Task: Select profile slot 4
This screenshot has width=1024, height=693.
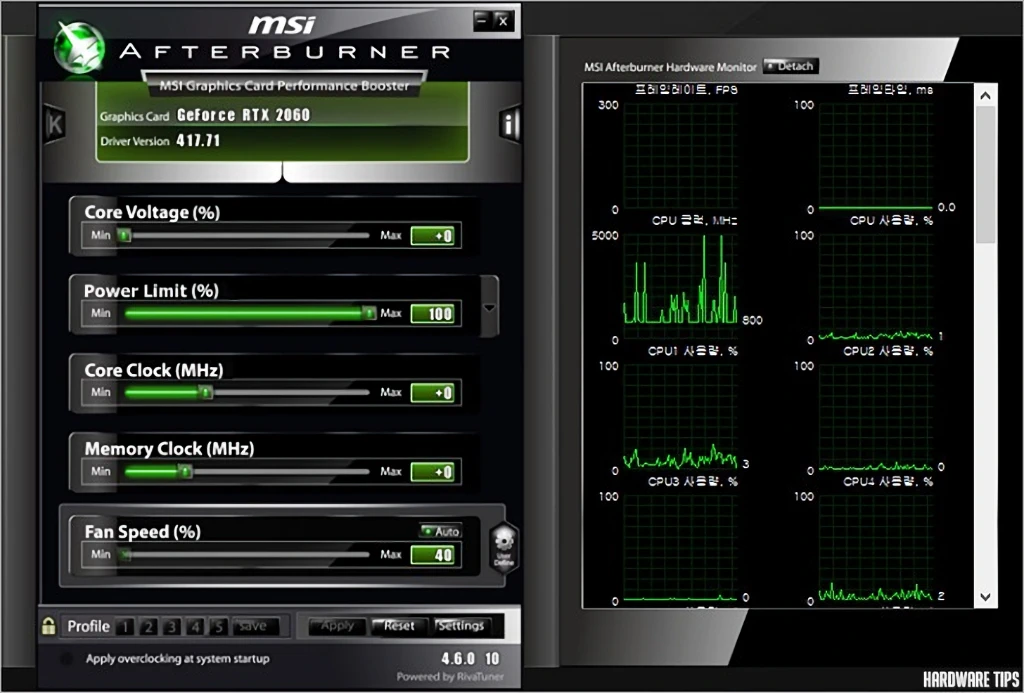Action: pos(195,627)
